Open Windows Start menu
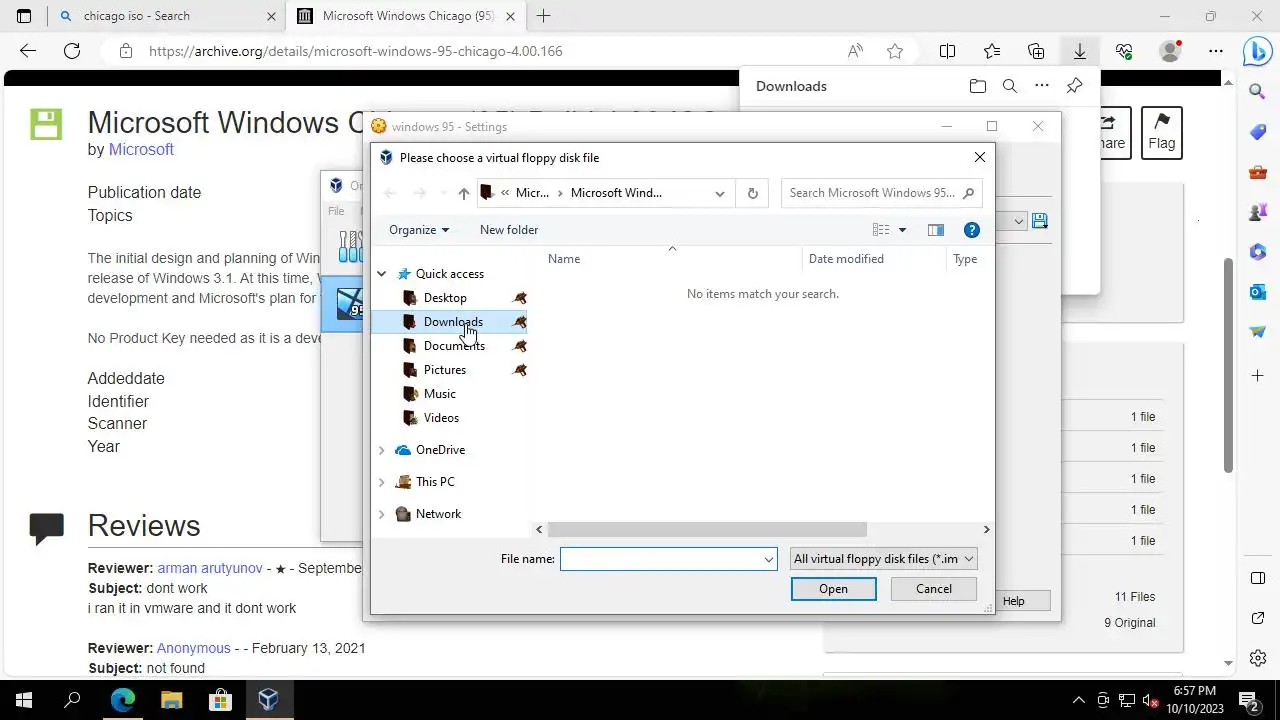This screenshot has height=720, width=1280. pos(24,700)
